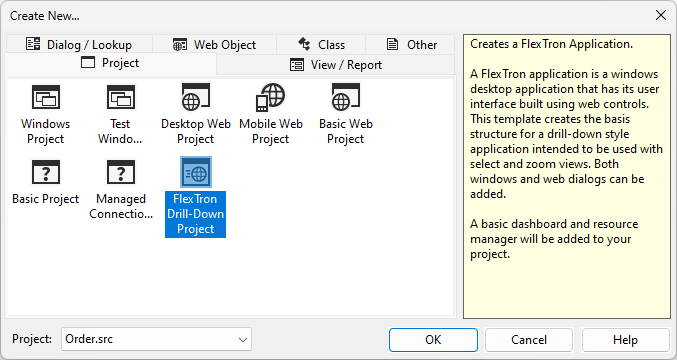Click the 'Mobile Web Project' label
Screen dimensions: 677x360
pos(271,131)
